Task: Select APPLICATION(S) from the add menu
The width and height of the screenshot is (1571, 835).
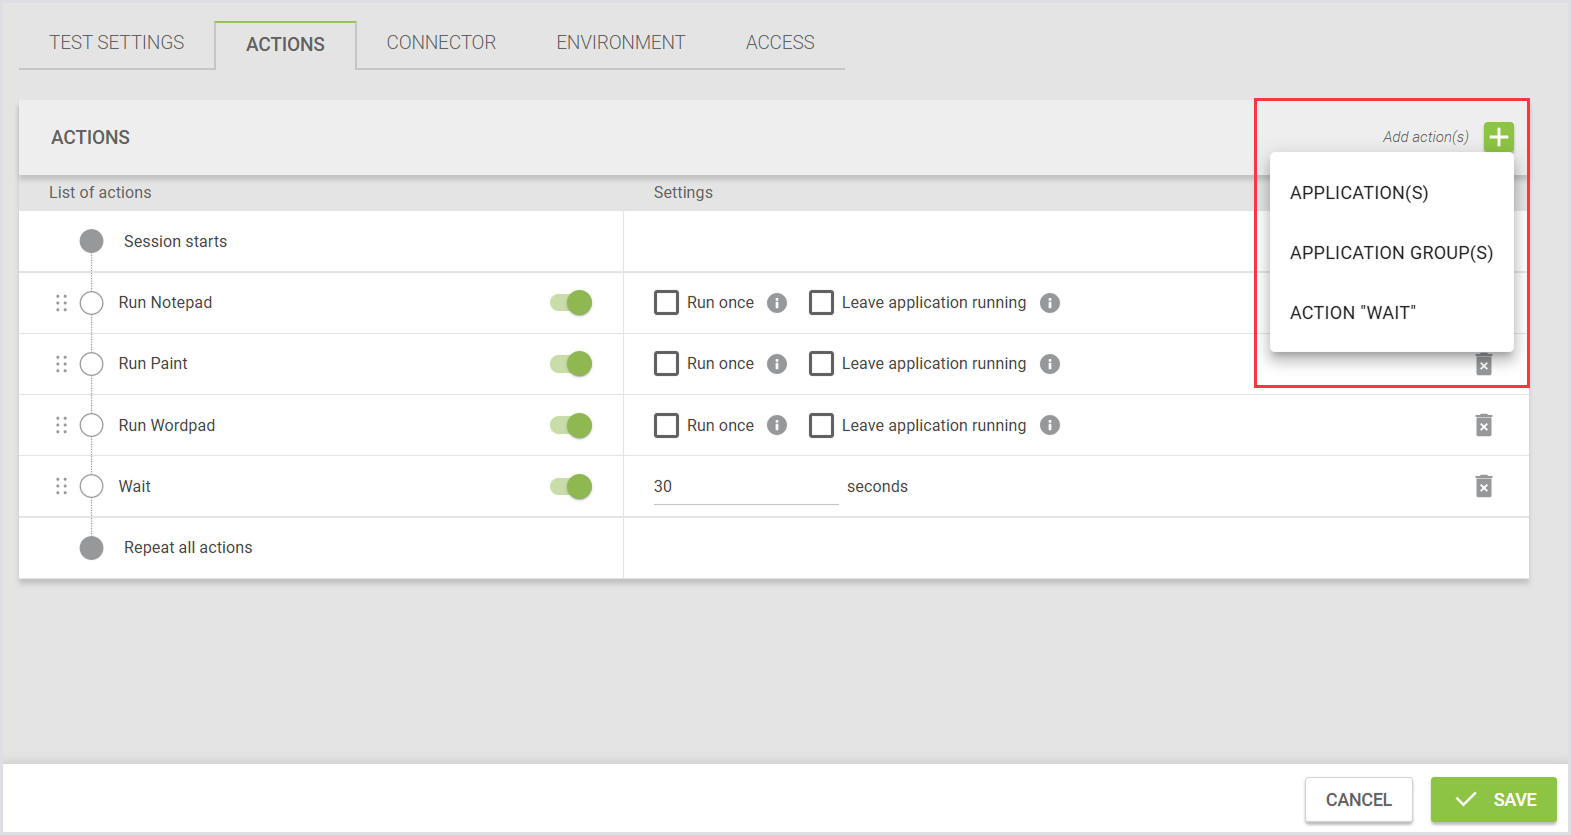Action: coord(1358,193)
